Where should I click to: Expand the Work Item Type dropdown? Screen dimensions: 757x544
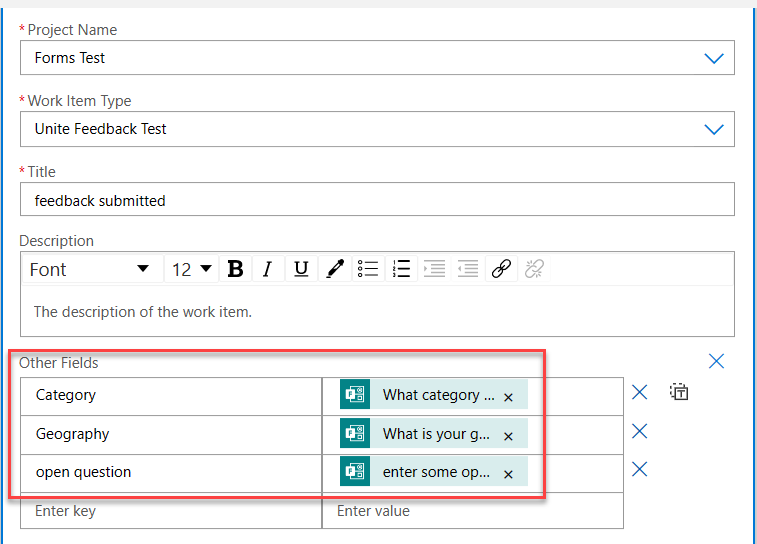point(713,130)
